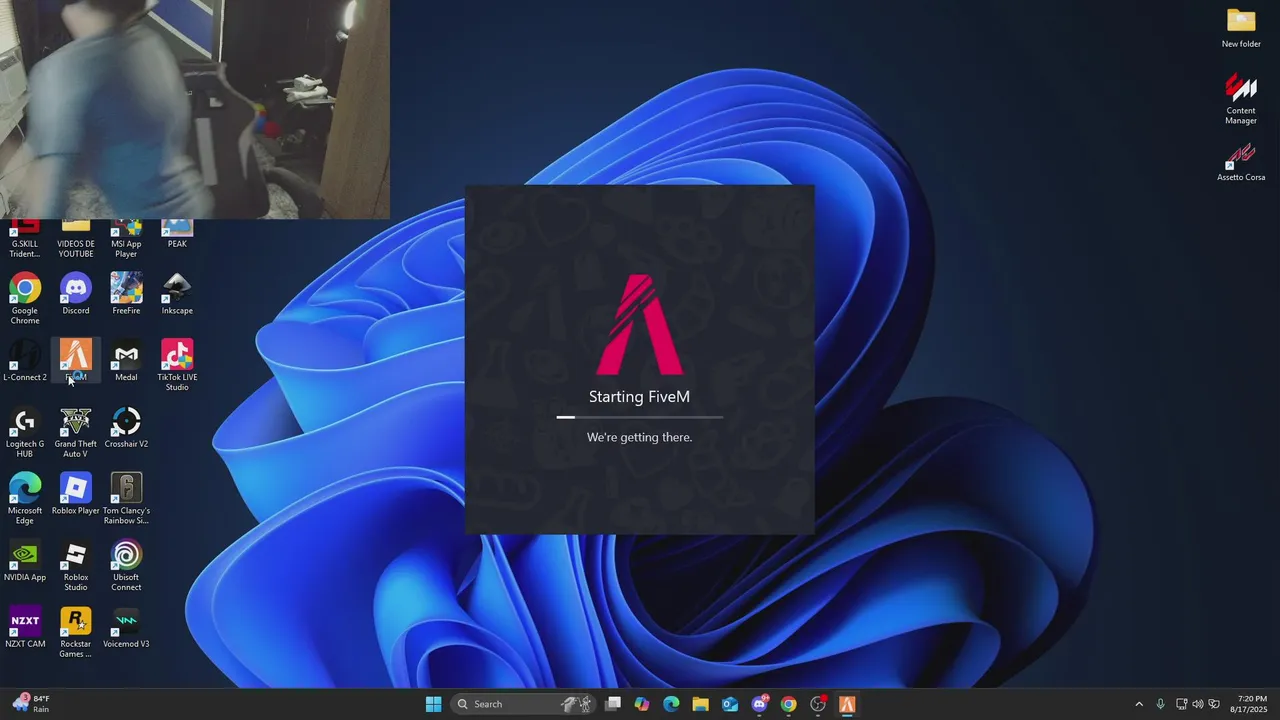Open the Logitech G HUB shortcut

25,432
